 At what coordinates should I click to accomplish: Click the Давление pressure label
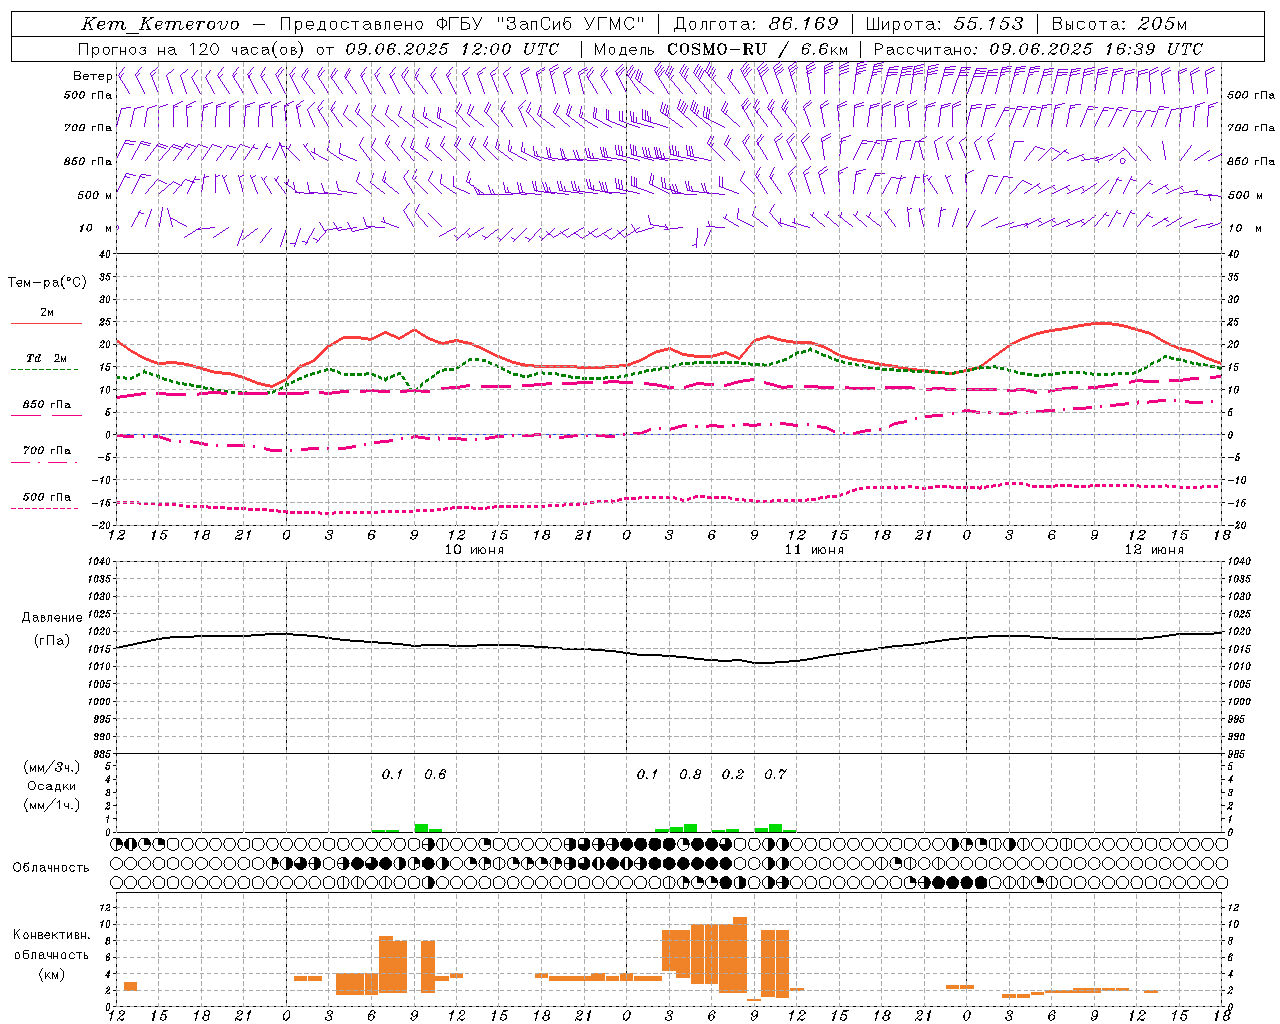(x=52, y=618)
